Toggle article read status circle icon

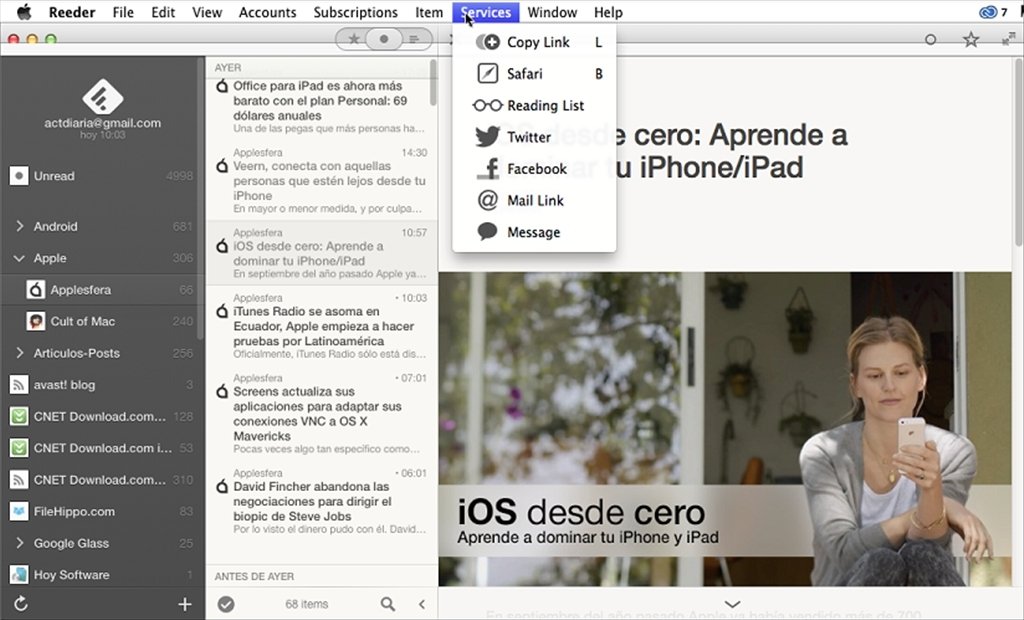pos(931,40)
